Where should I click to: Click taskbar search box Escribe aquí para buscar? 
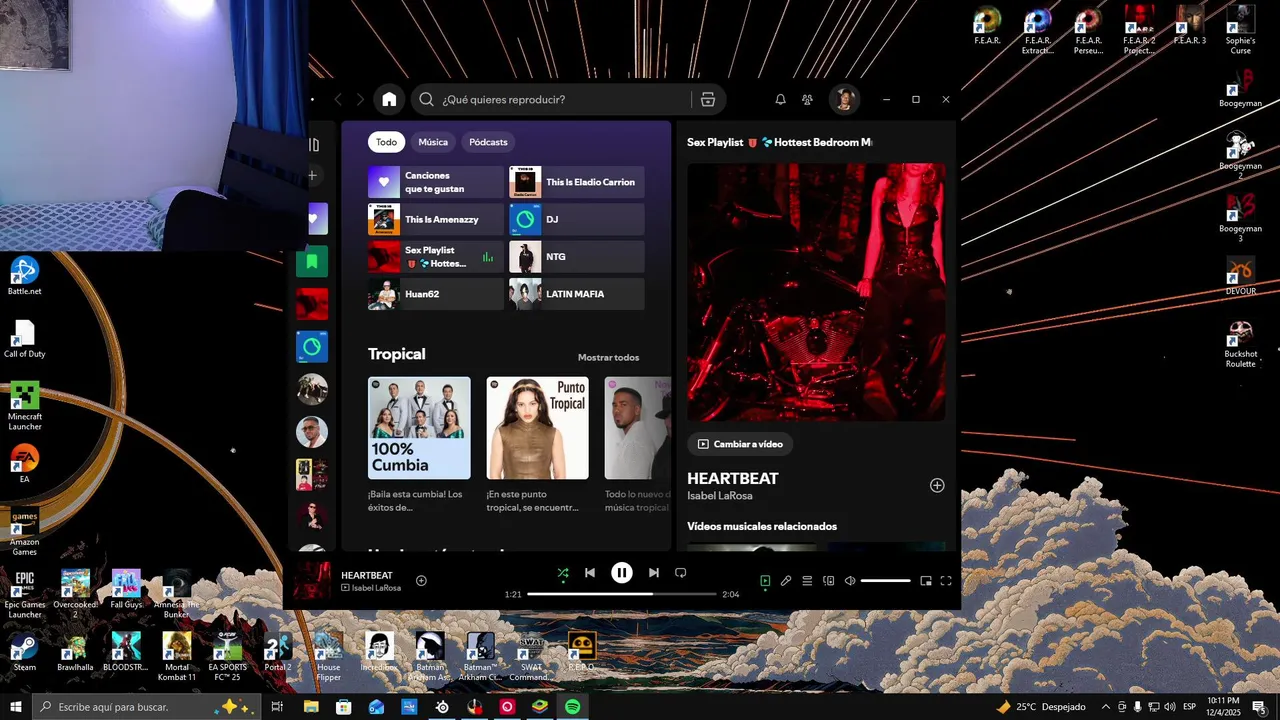pyautogui.click(x=146, y=707)
